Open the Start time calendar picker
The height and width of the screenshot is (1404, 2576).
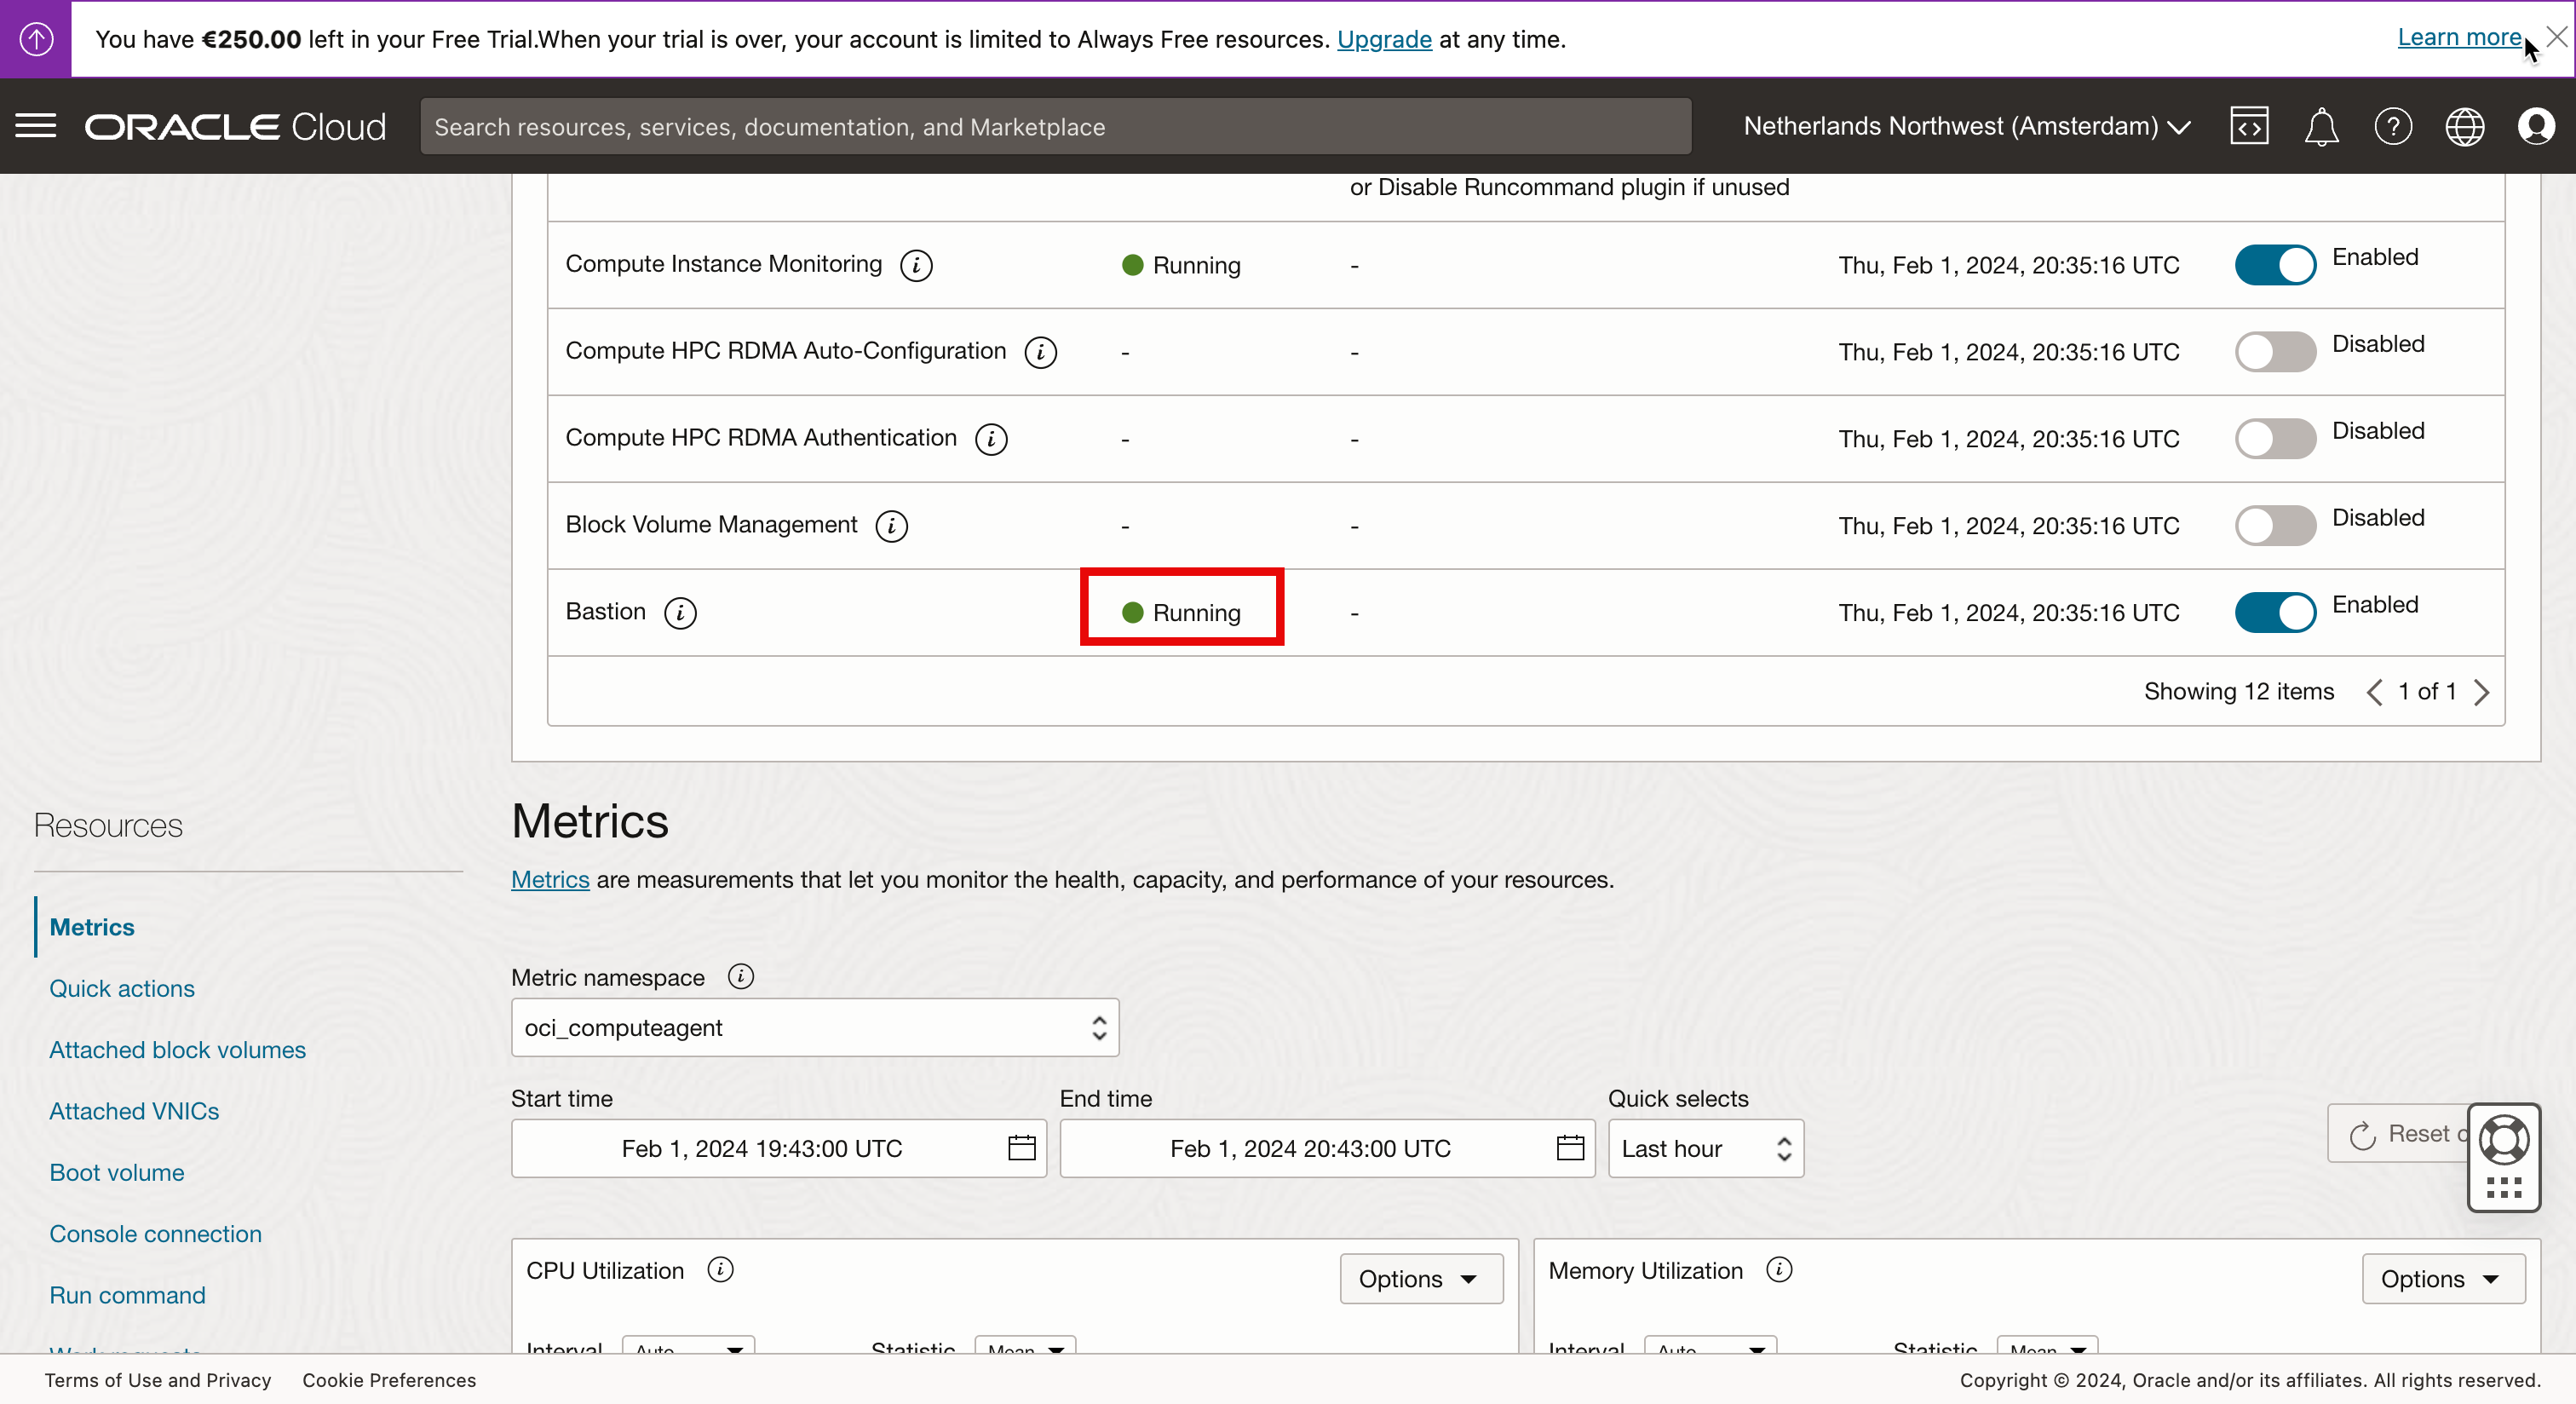1021,1148
